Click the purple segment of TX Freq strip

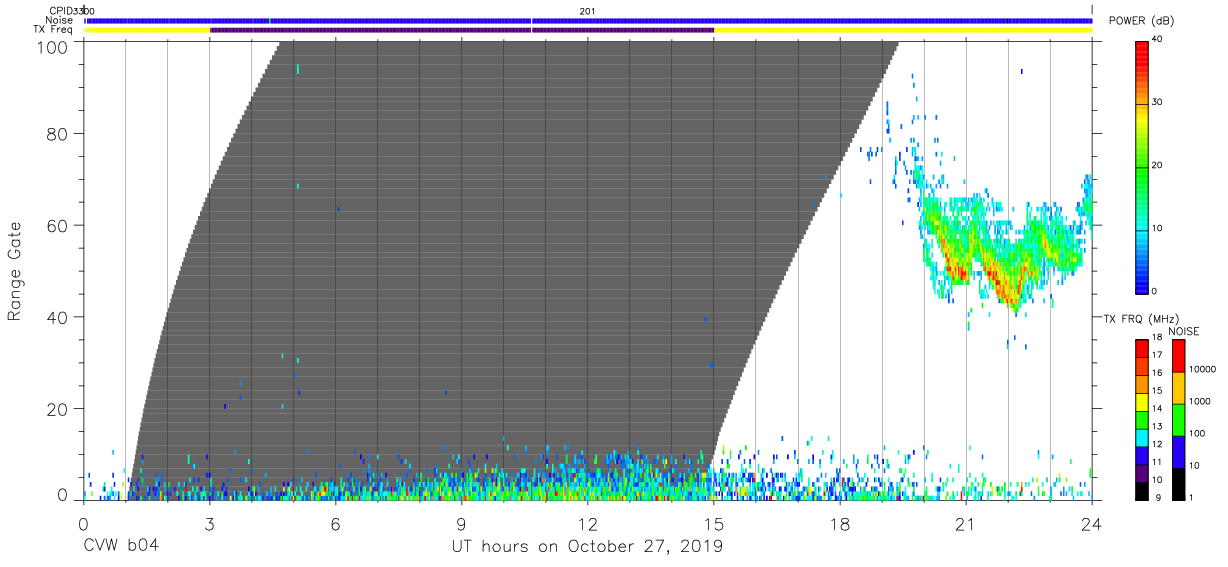tap(462, 30)
